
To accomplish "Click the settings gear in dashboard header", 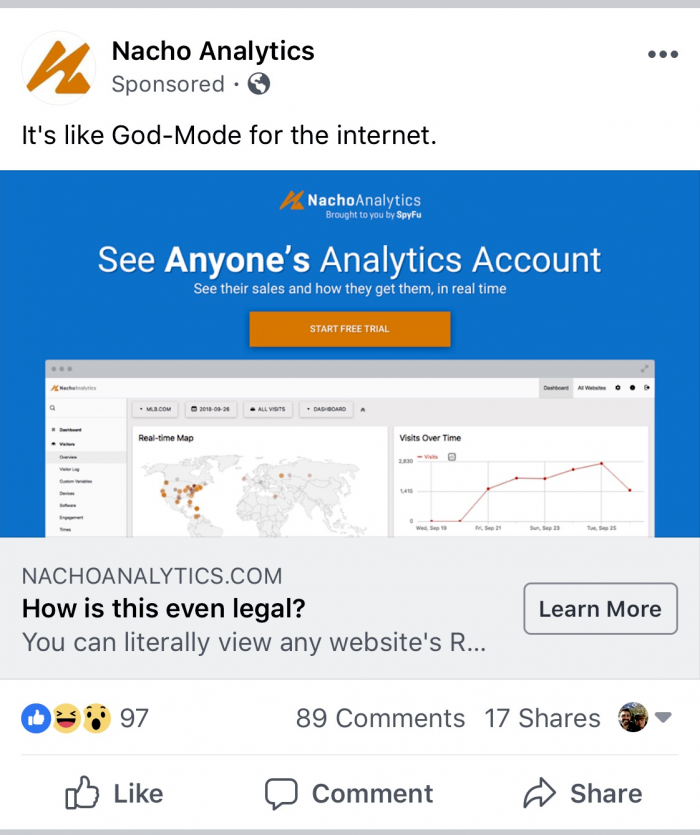I will click(618, 387).
